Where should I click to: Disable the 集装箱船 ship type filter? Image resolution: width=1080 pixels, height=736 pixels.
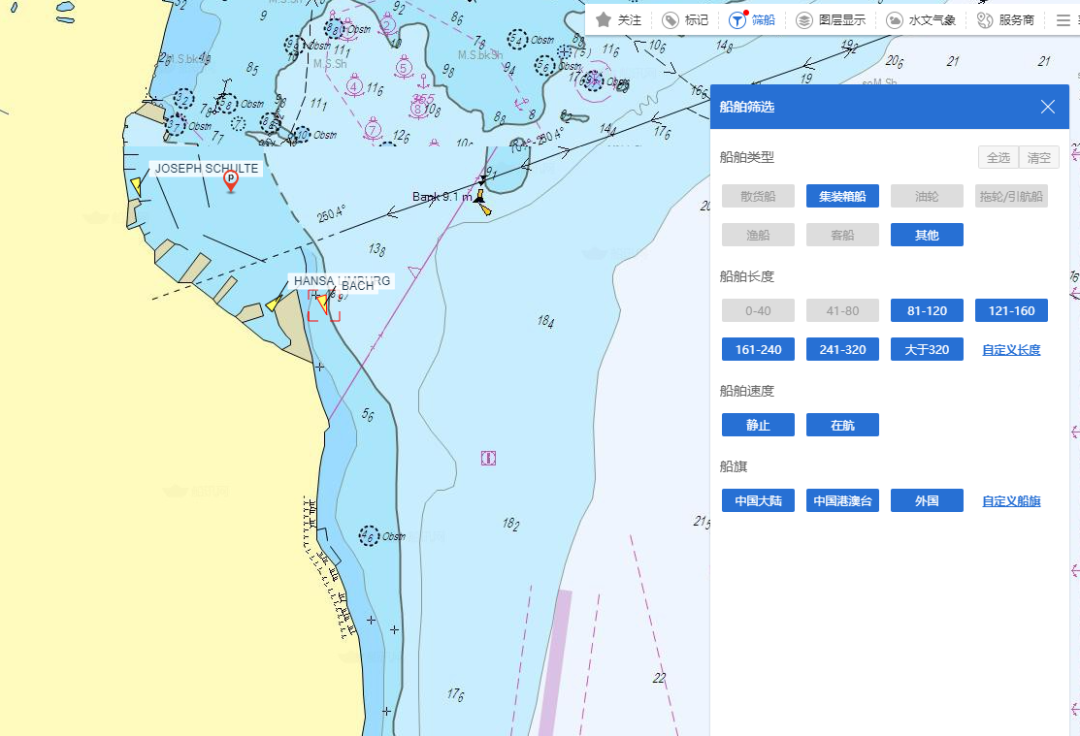[842, 196]
